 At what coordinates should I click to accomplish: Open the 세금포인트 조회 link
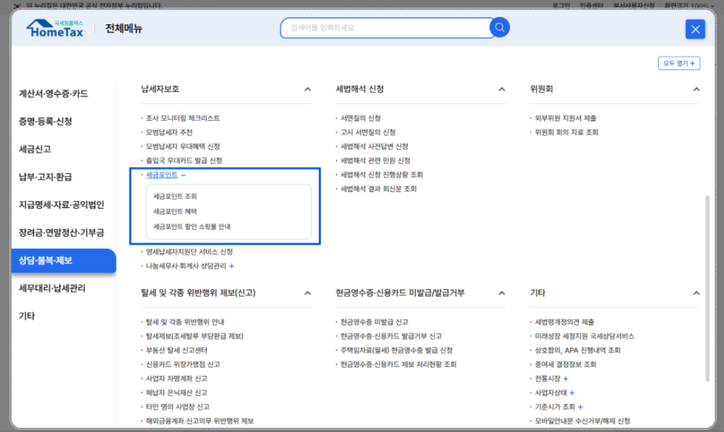click(x=175, y=197)
